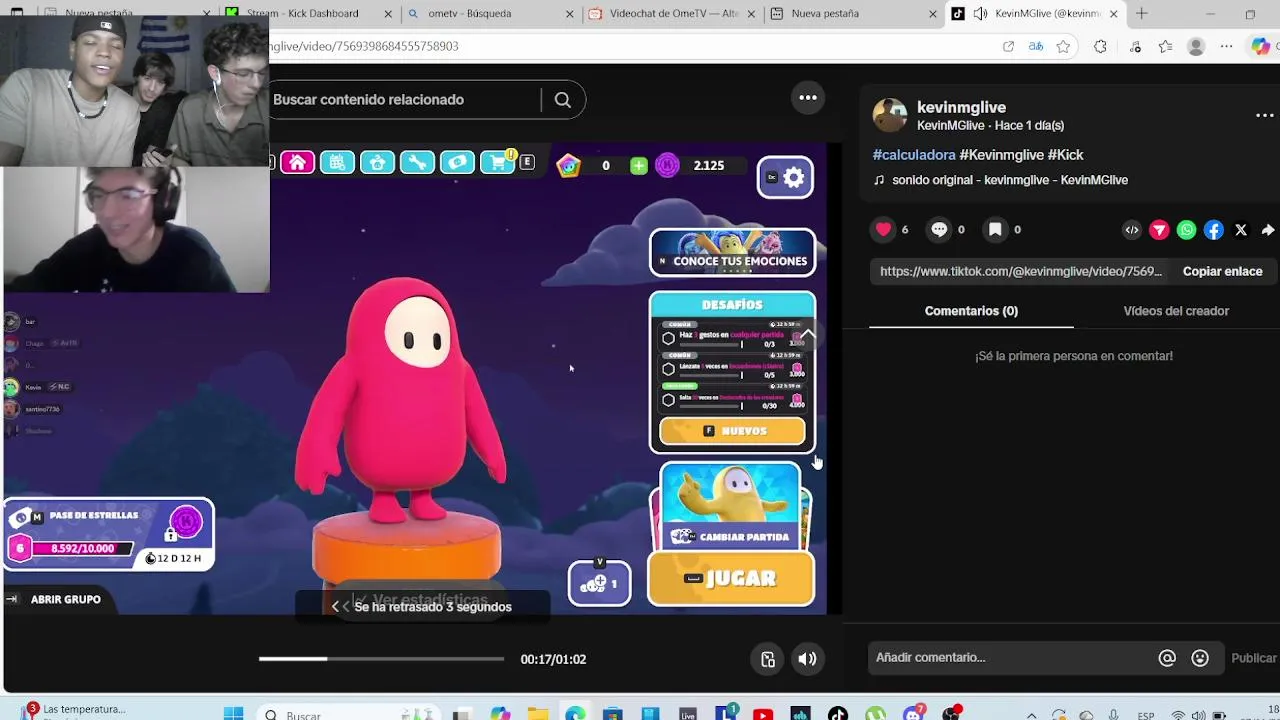Click the wrench icon in game toolbar
The height and width of the screenshot is (720, 1280).
tap(417, 163)
